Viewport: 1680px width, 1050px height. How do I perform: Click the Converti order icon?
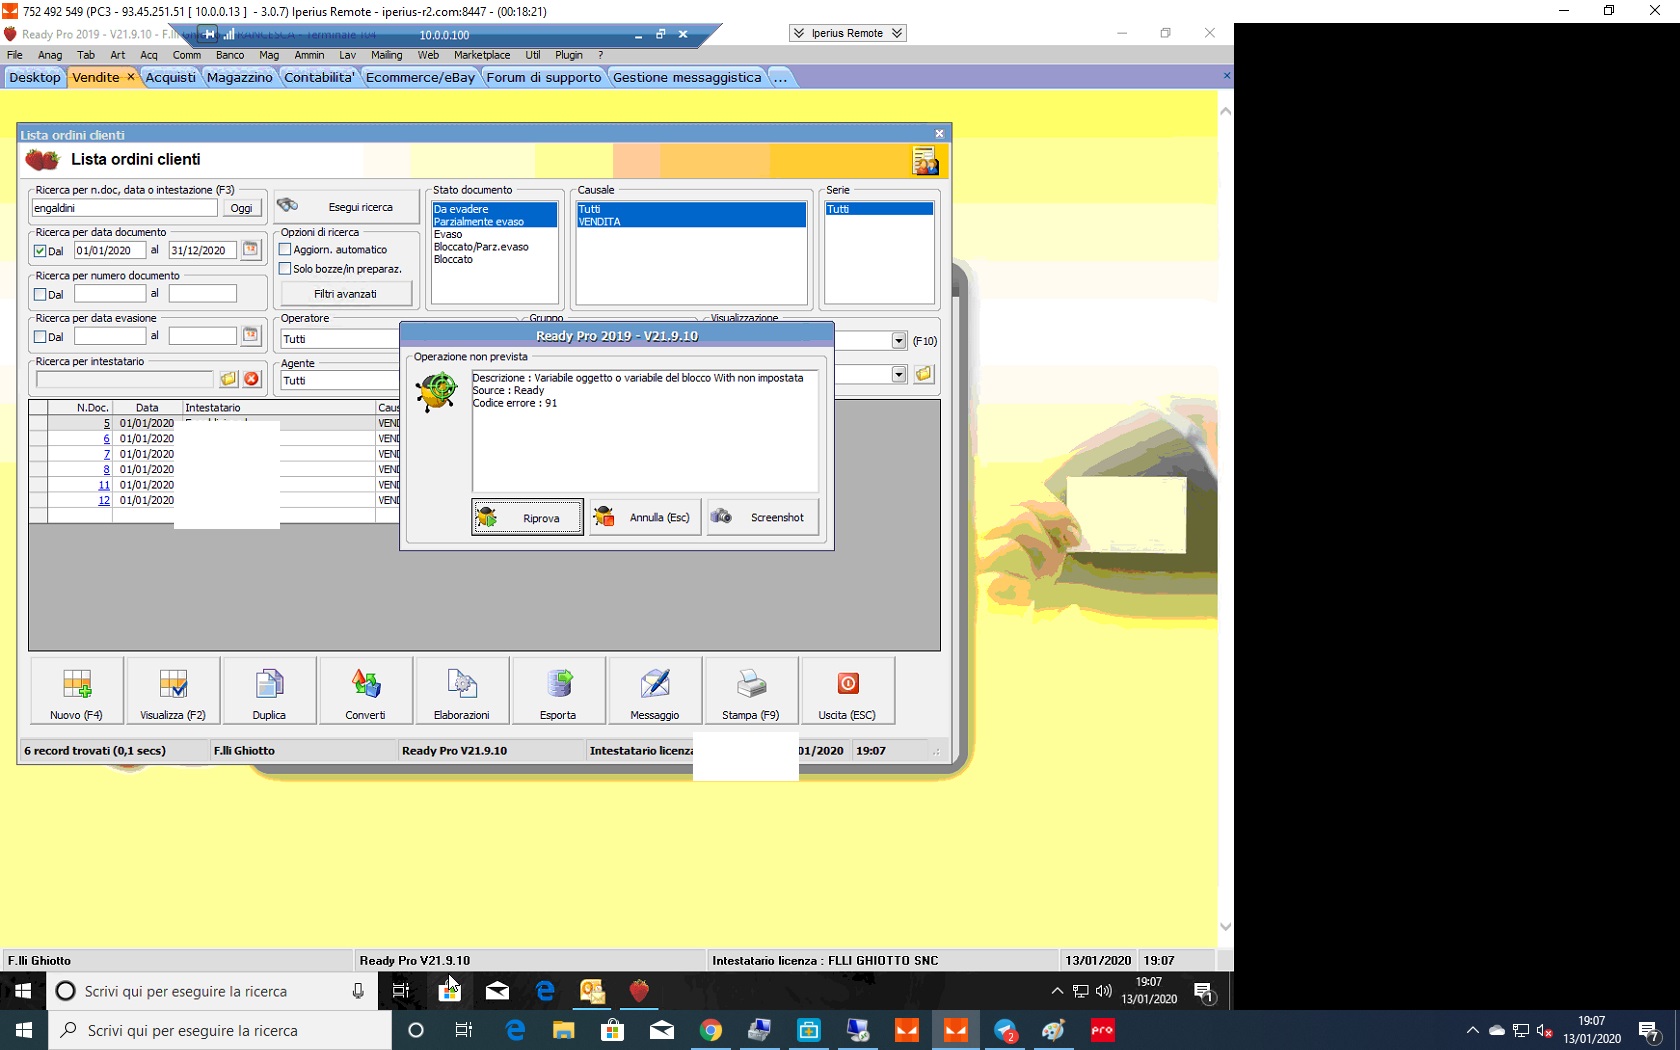point(365,690)
